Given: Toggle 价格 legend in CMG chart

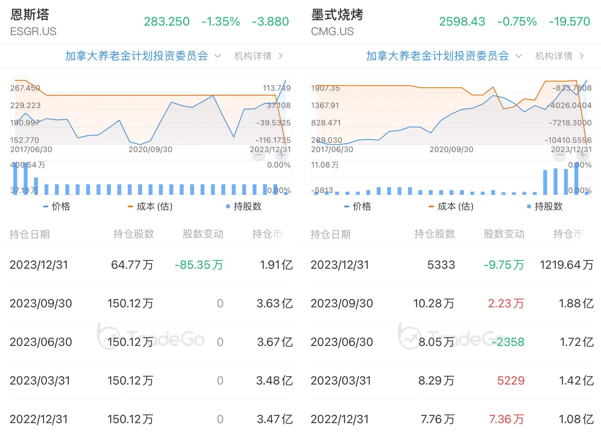Looking at the screenshot, I should click(358, 207).
